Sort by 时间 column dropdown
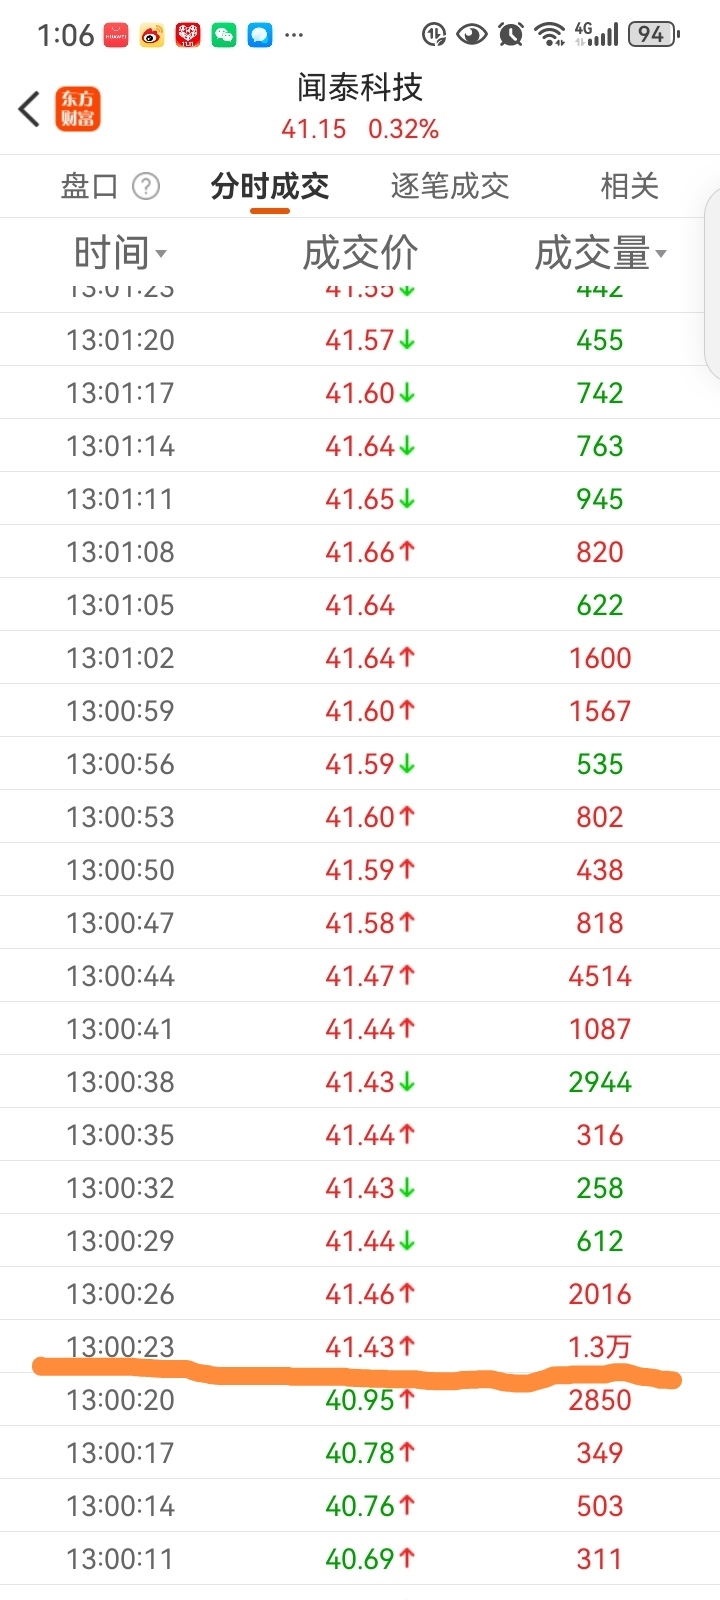The image size is (720, 1600). pos(120,254)
